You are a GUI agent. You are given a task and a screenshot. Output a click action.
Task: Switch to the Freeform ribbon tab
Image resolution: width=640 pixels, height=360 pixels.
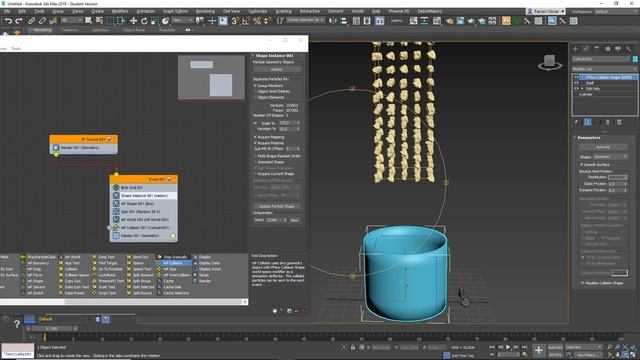click(x=69, y=30)
